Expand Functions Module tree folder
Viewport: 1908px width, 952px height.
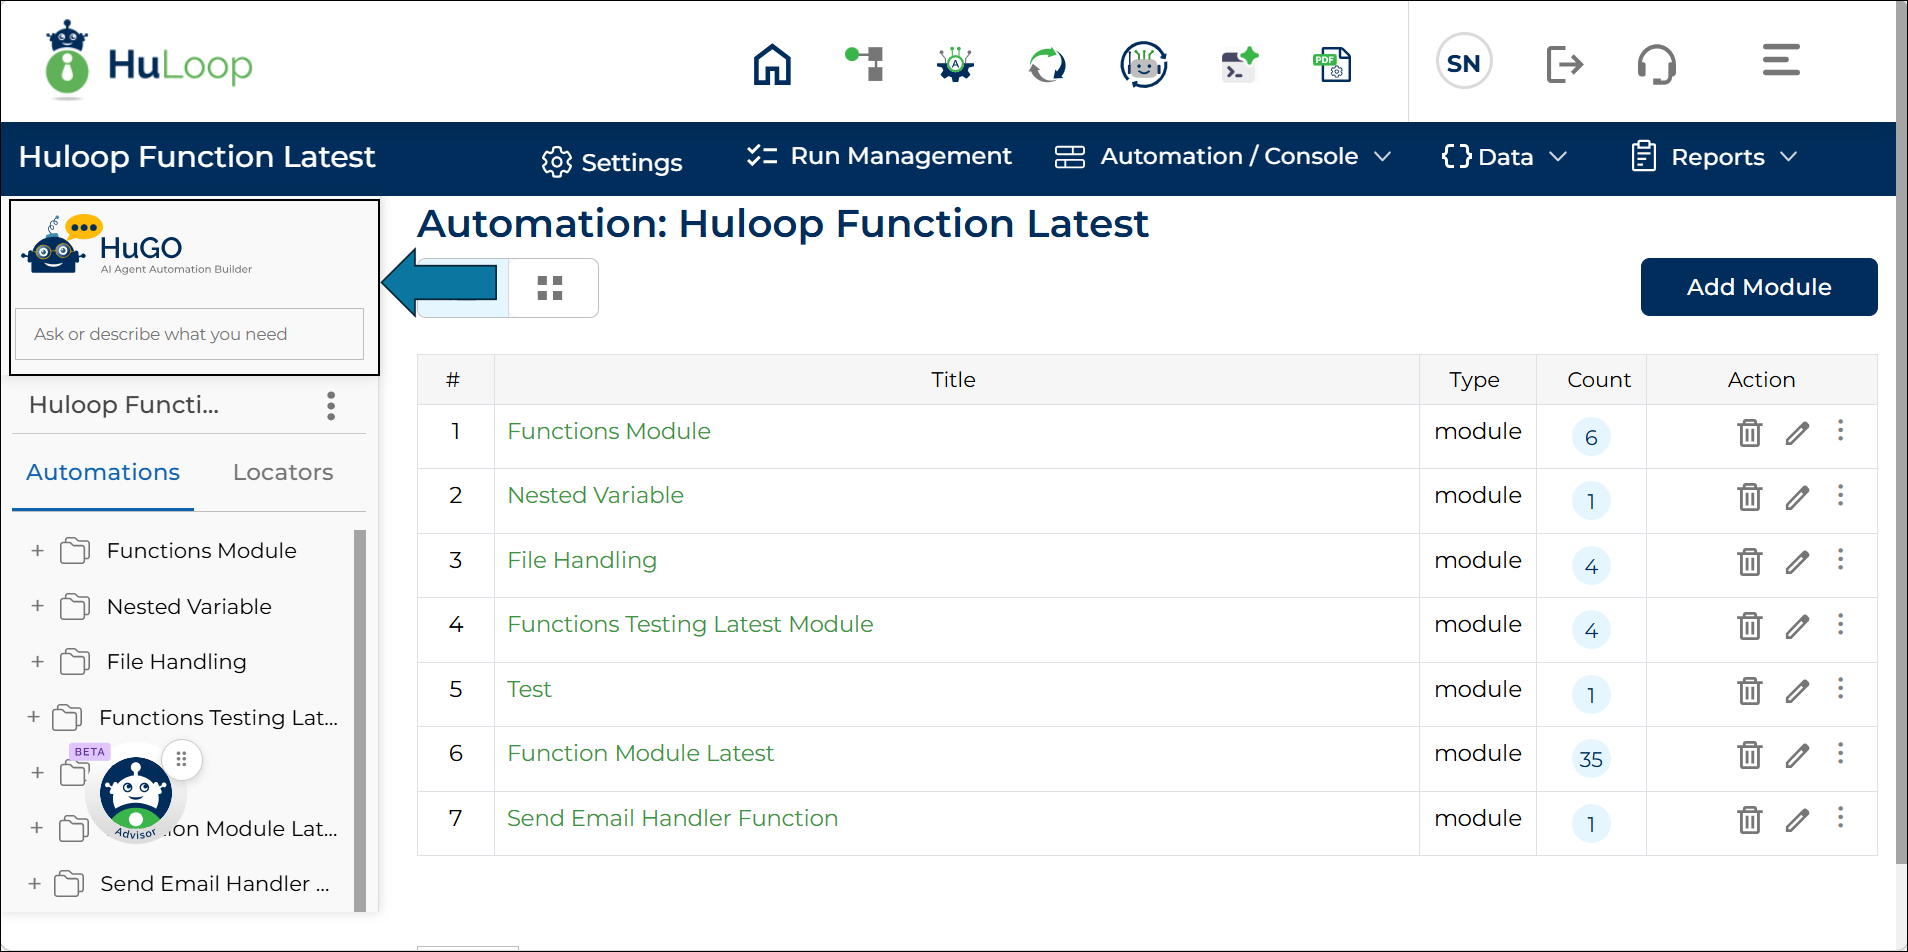click(x=37, y=550)
